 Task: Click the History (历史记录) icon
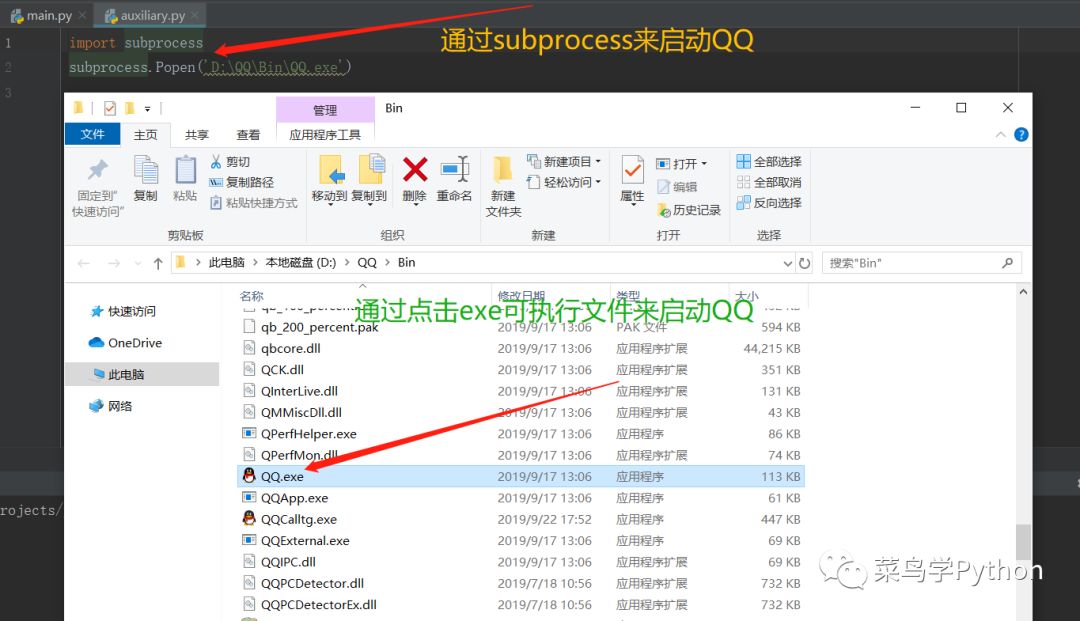664,210
